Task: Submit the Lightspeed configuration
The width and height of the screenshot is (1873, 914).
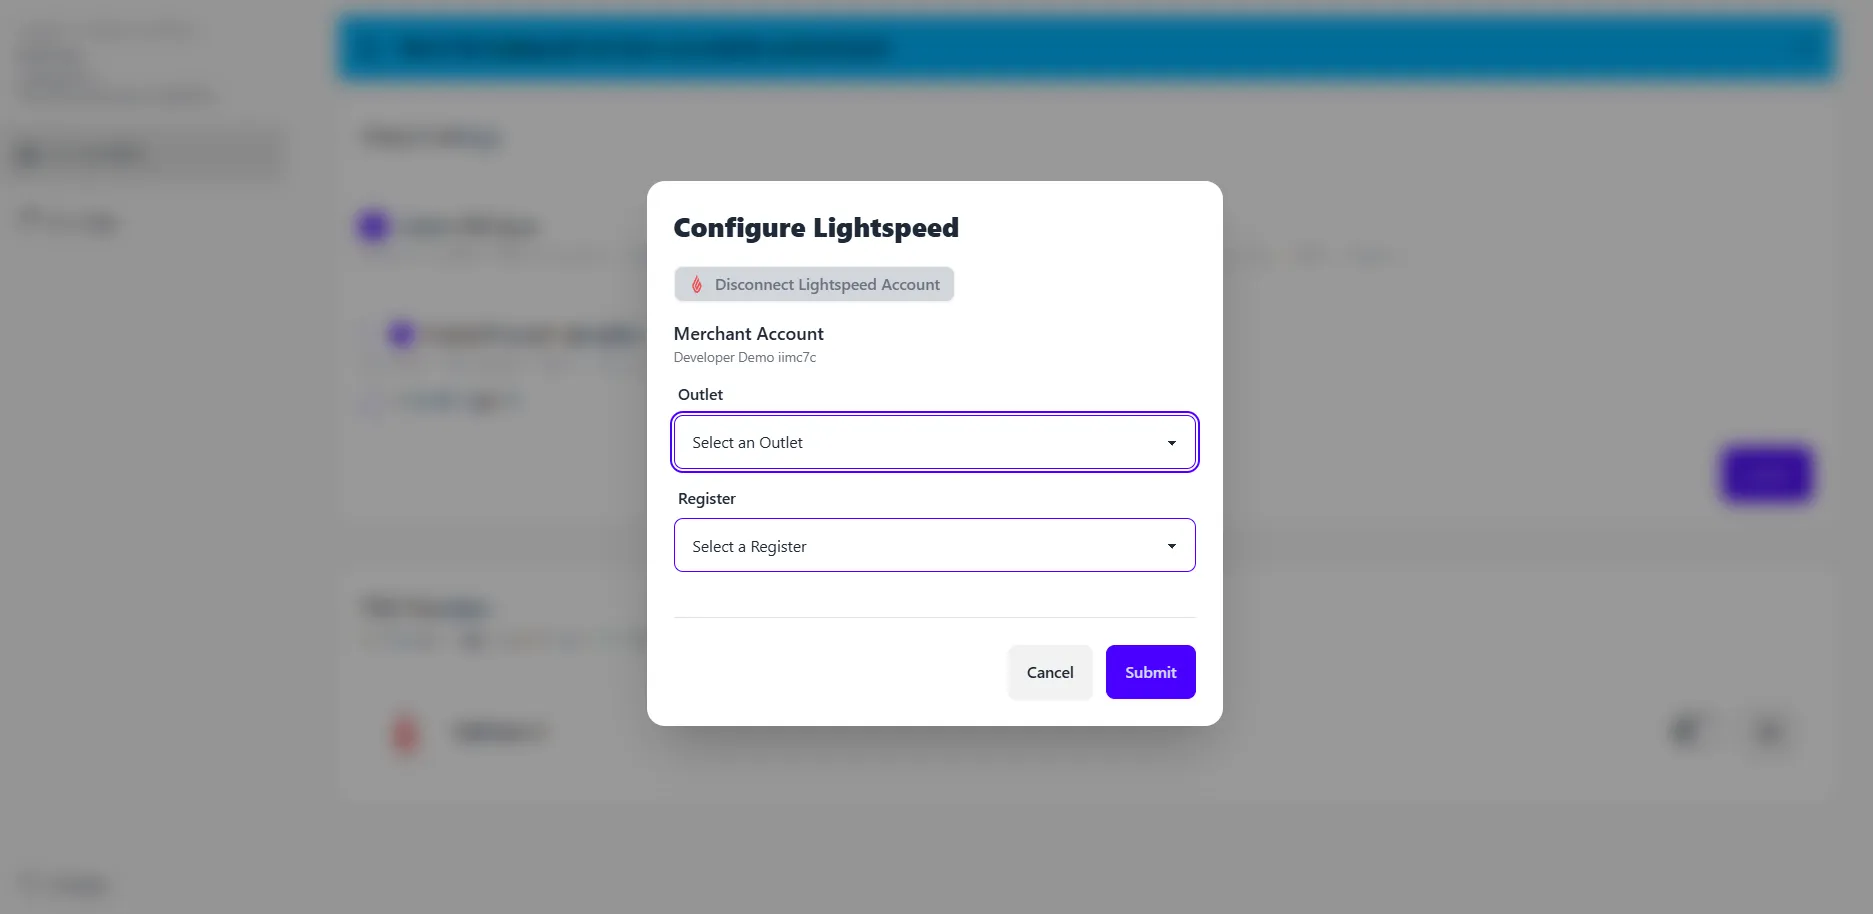Action: coord(1151,672)
